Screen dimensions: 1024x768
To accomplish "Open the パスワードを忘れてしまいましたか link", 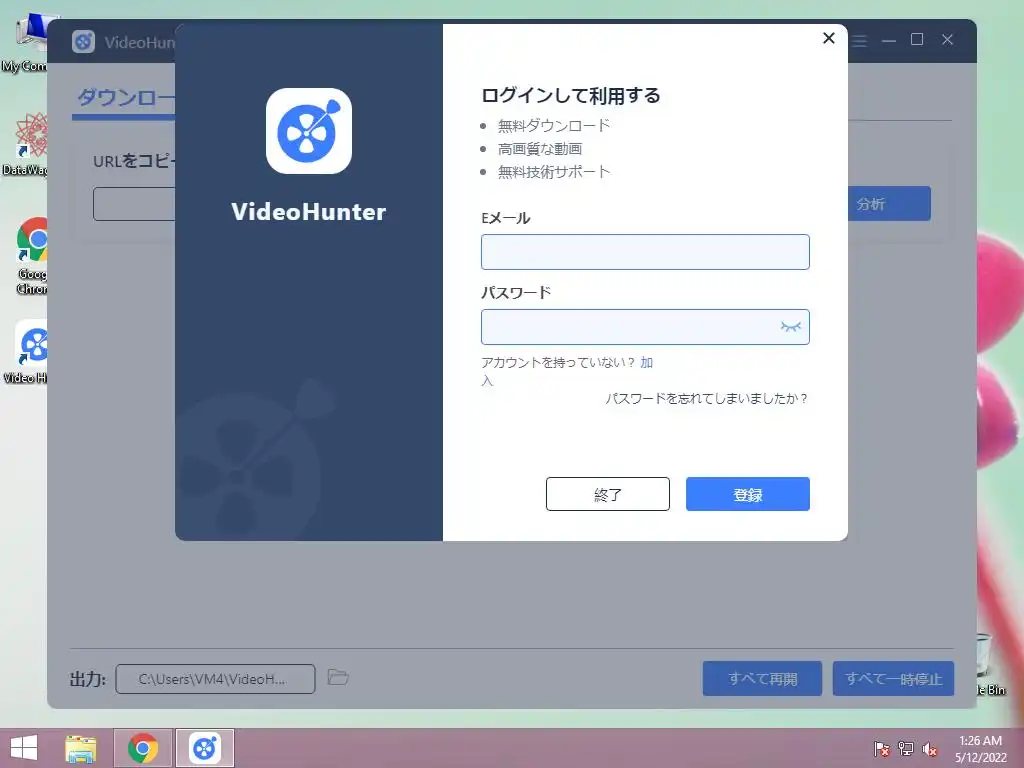I will pyautogui.click(x=706, y=398).
